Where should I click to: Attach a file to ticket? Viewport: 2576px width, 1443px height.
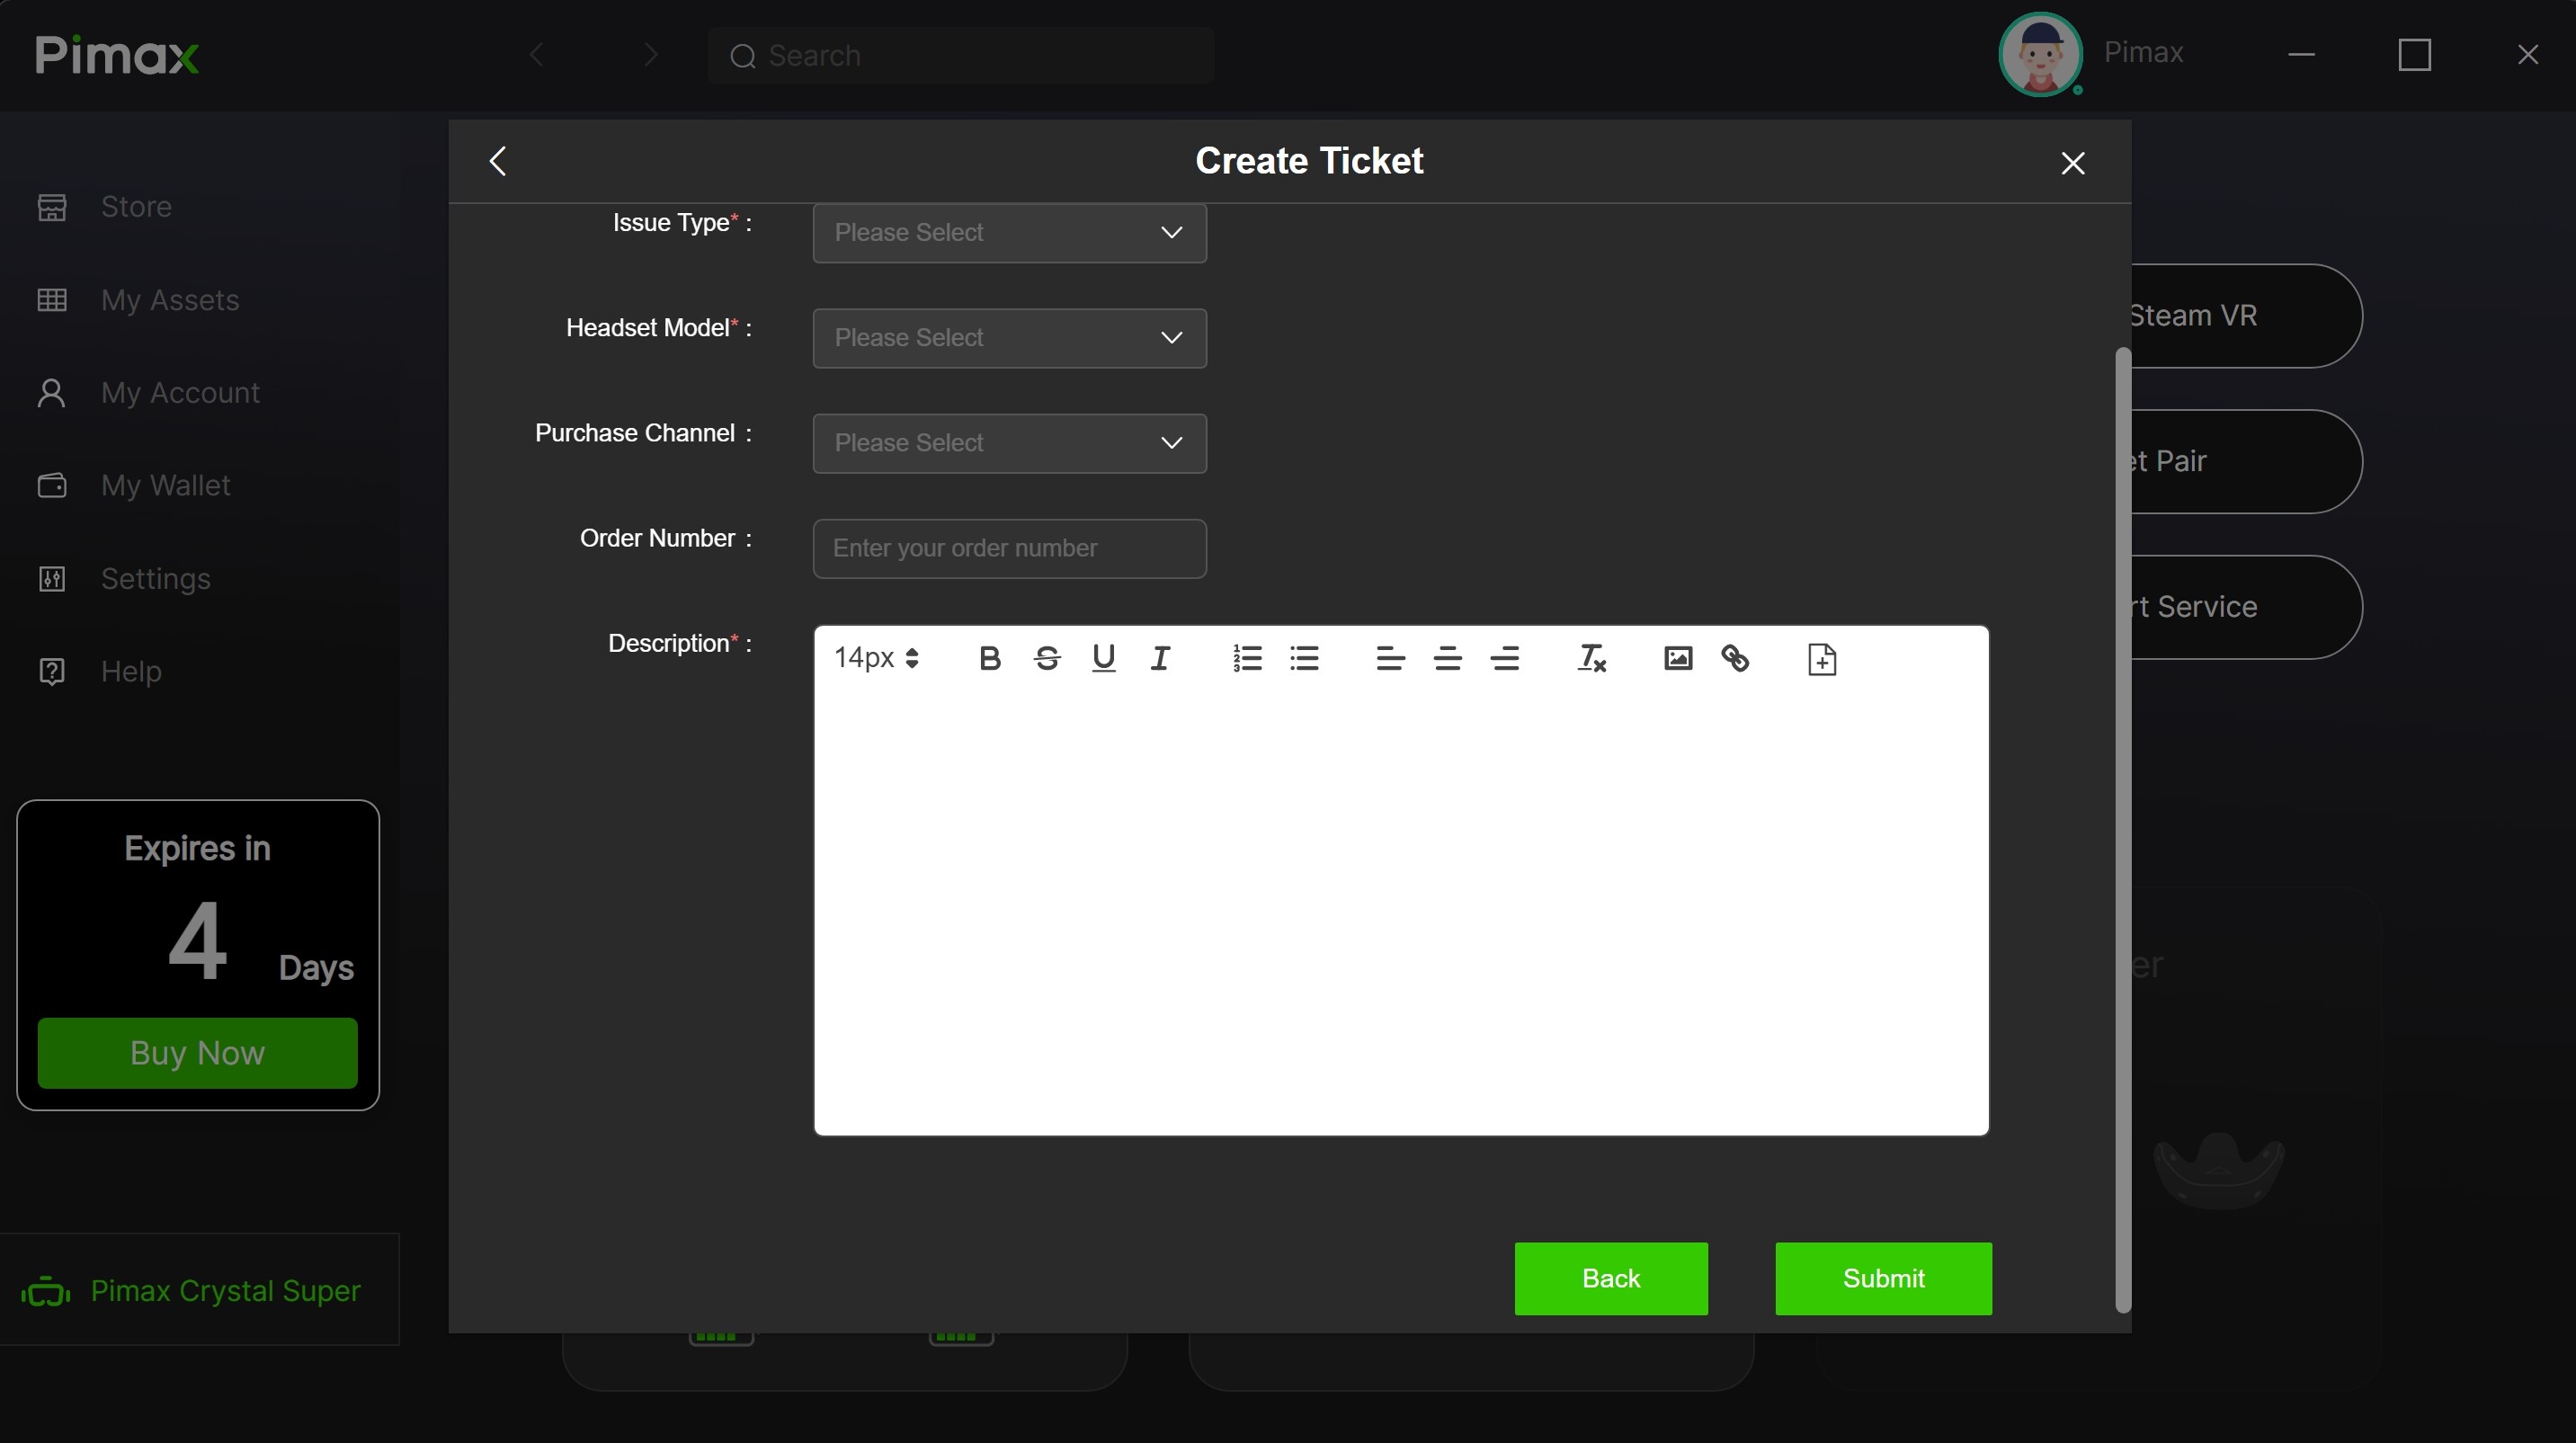pos(1821,659)
